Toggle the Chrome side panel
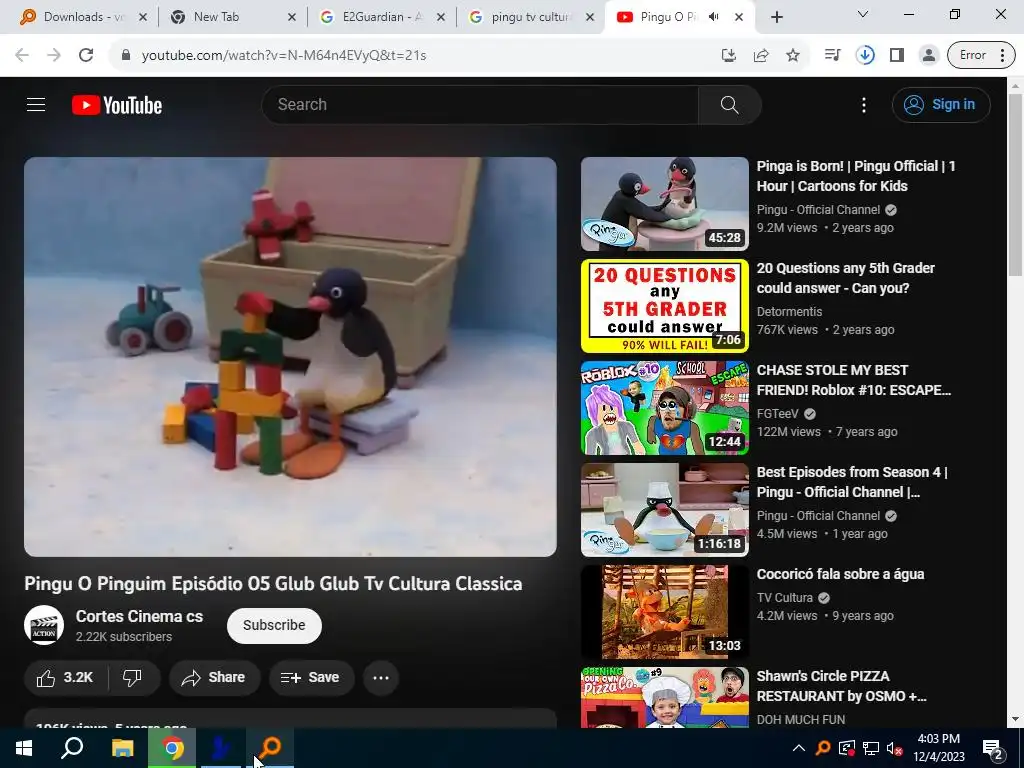The width and height of the screenshot is (1024, 768). point(897,55)
